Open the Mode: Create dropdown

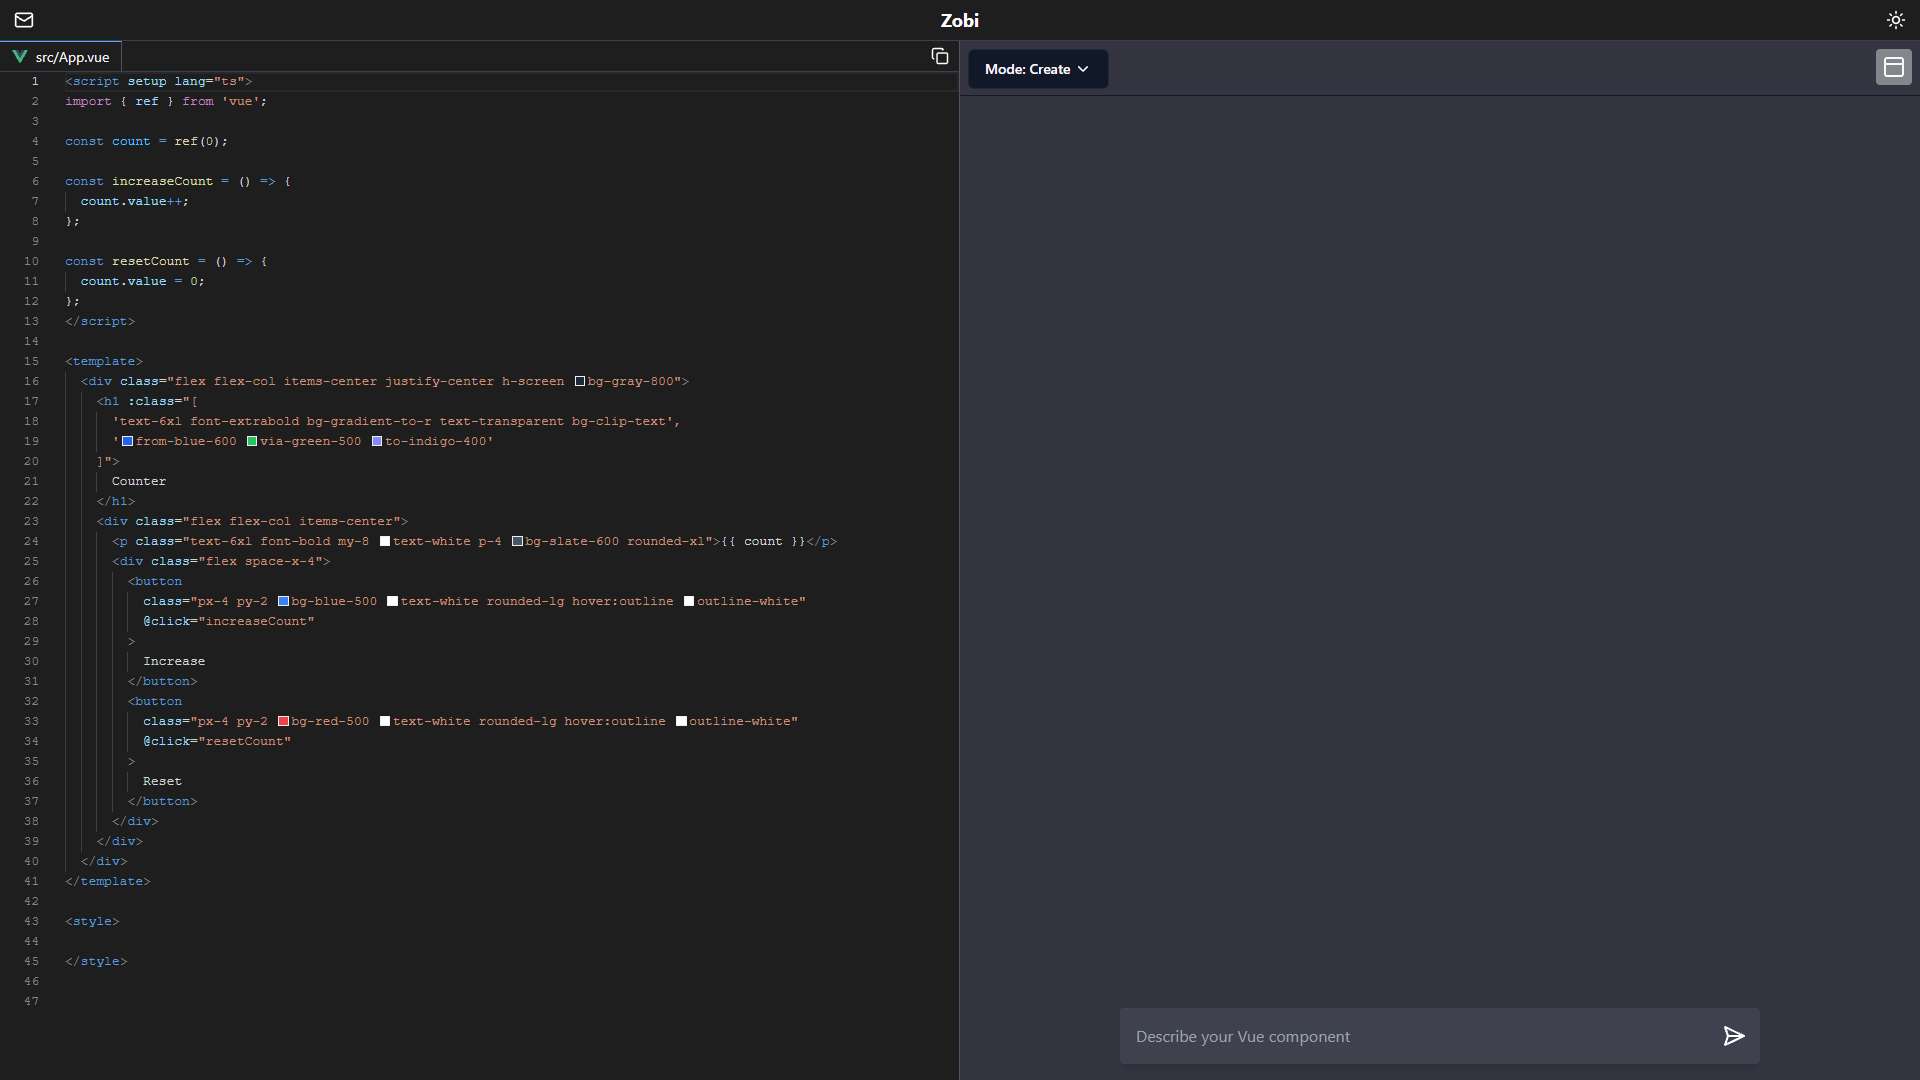point(1037,69)
